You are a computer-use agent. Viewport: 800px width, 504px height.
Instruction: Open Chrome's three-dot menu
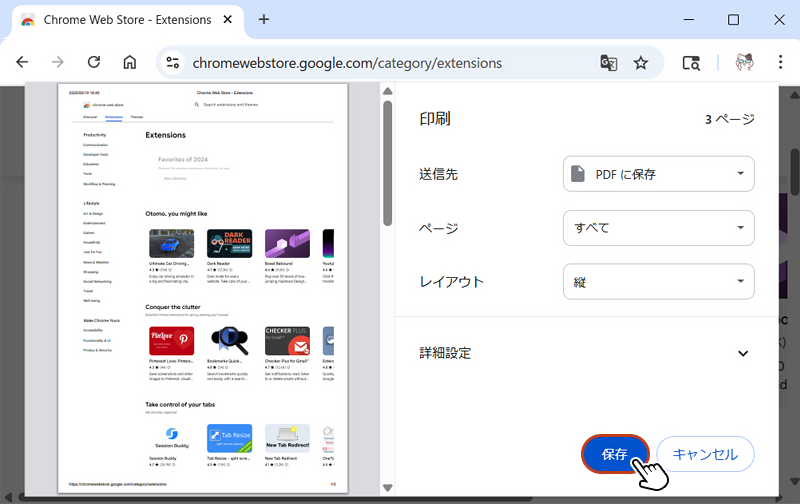(x=780, y=62)
